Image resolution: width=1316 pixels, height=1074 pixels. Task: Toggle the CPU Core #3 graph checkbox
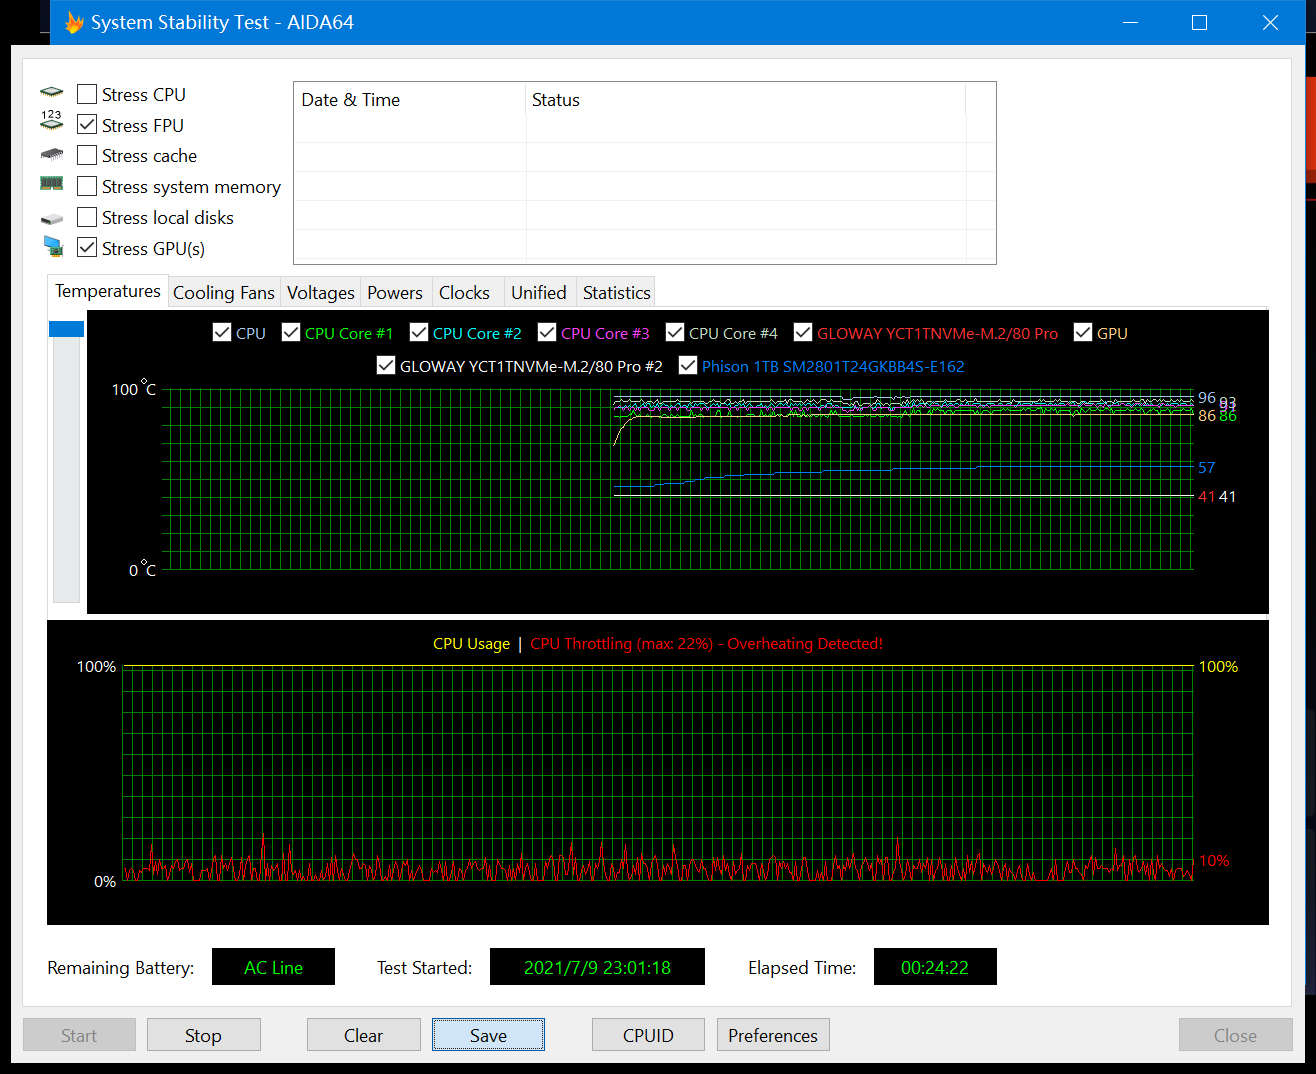point(547,333)
